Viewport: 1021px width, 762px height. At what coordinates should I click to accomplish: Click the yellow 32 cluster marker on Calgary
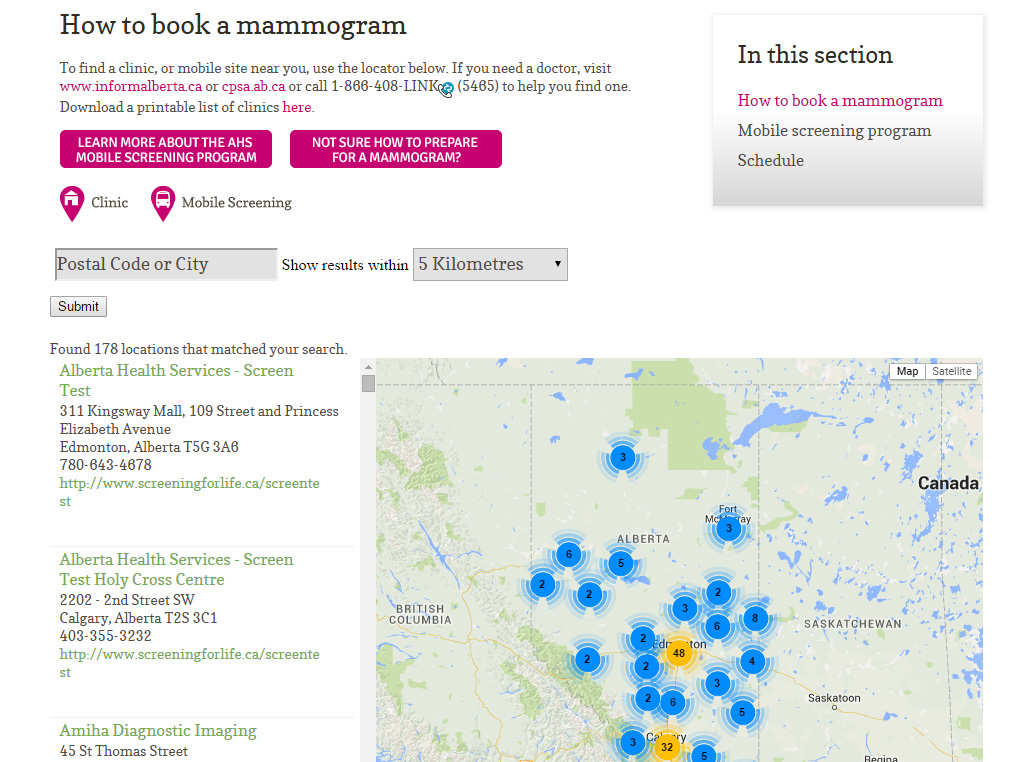(x=667, y=747)
